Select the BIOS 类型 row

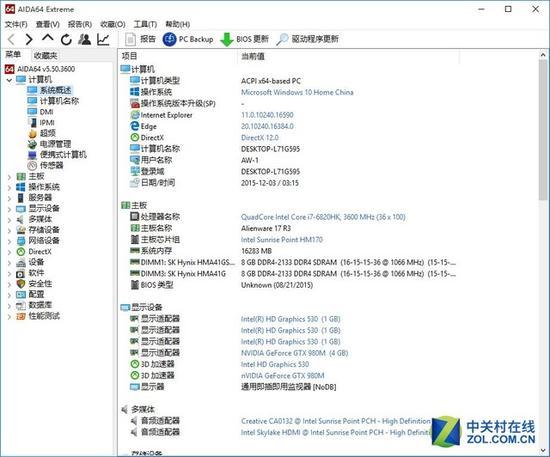coord(221,285)
